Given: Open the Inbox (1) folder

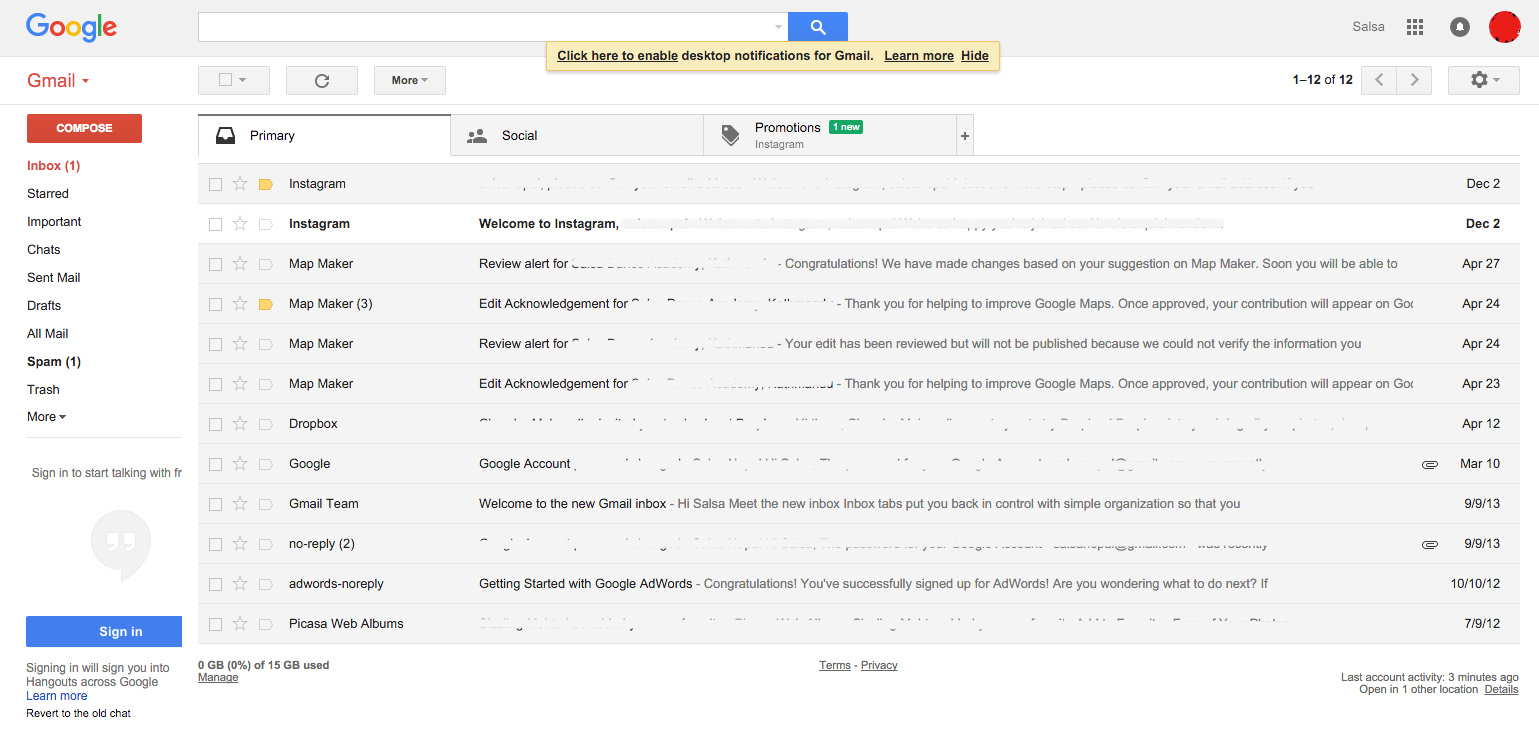Looking at the screenshot, I should tap(53, 166).
